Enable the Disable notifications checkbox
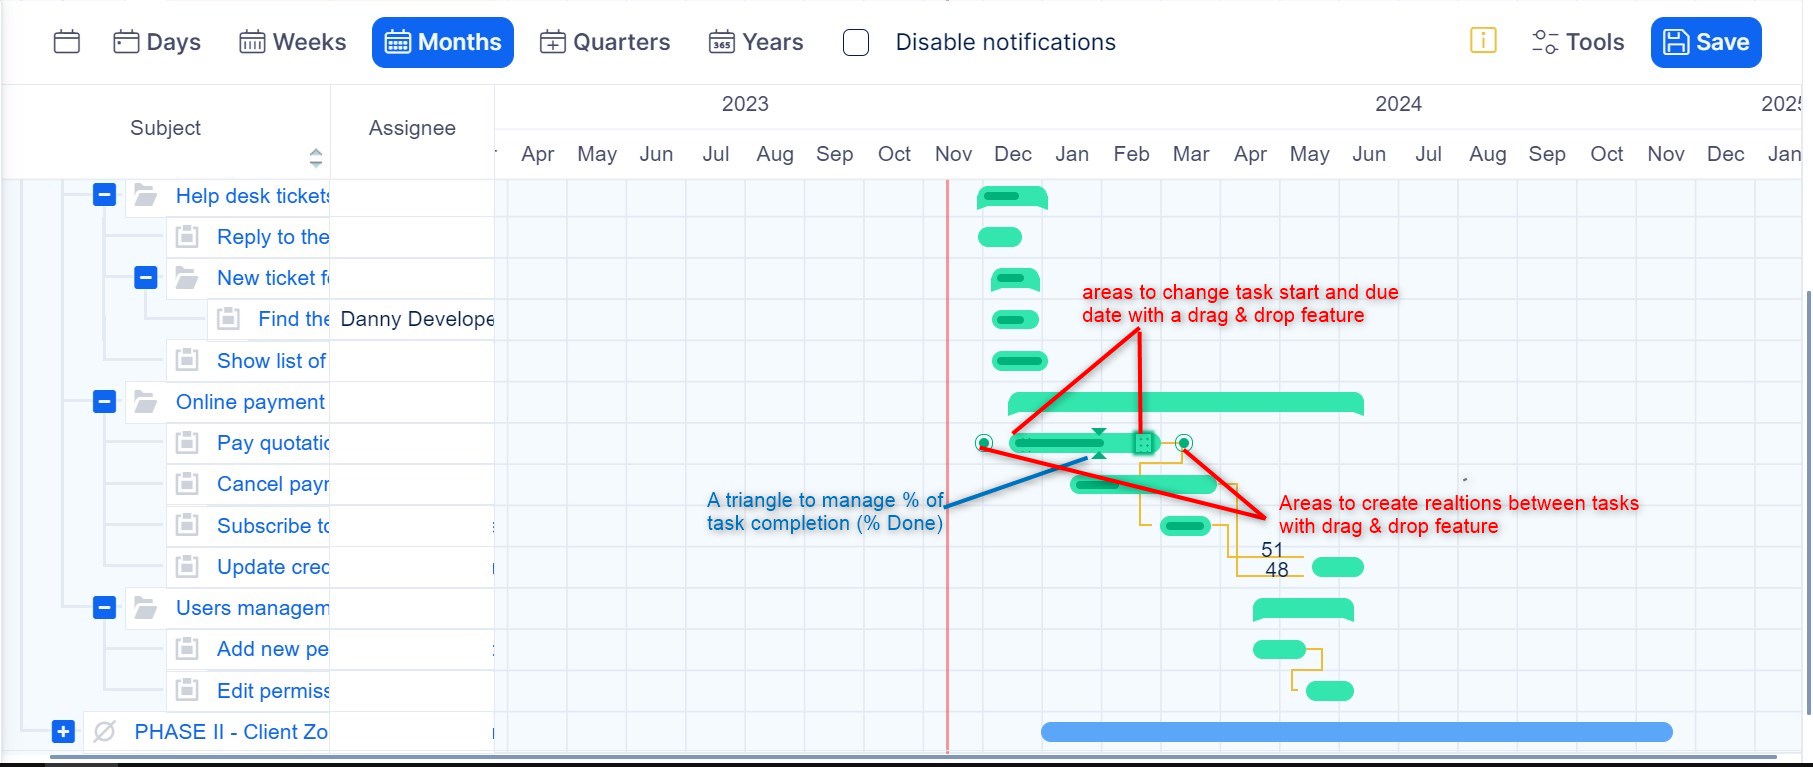This screenshot has height=767, width=1813. pos(856,43)
